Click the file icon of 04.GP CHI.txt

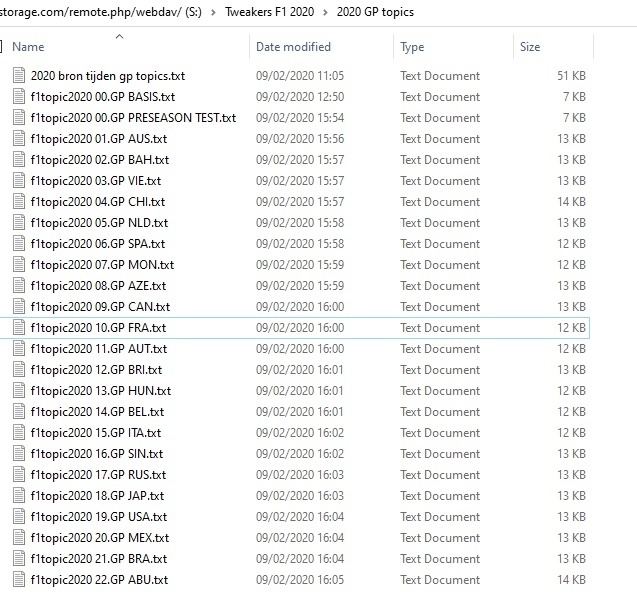[19, 202]
